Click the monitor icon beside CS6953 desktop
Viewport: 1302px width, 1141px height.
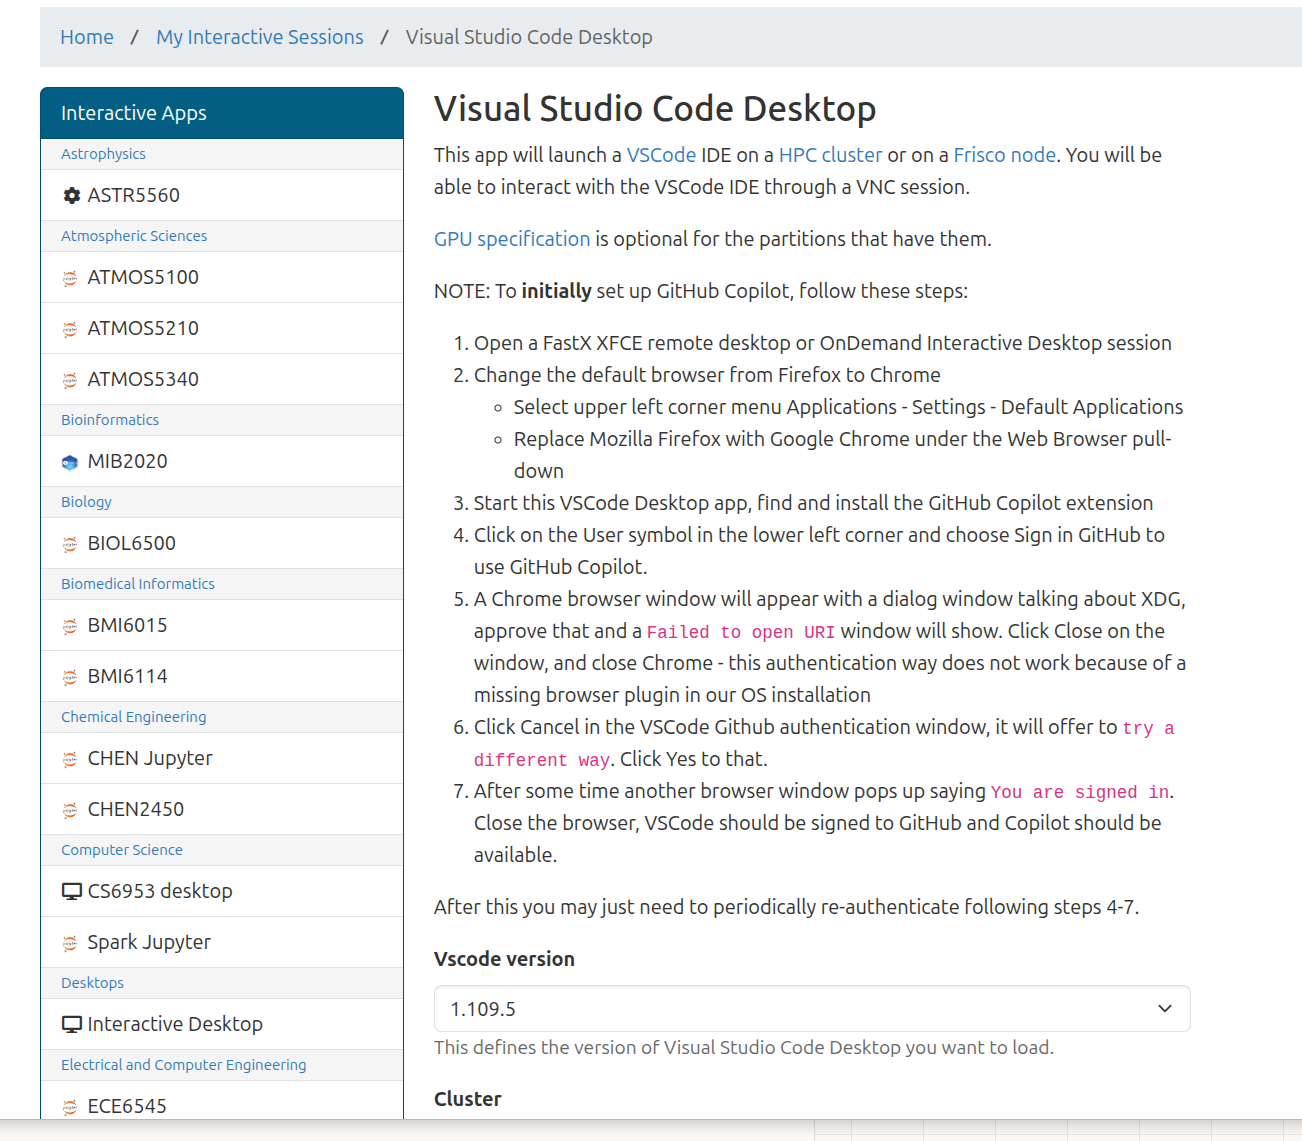(x=71, y=891)
